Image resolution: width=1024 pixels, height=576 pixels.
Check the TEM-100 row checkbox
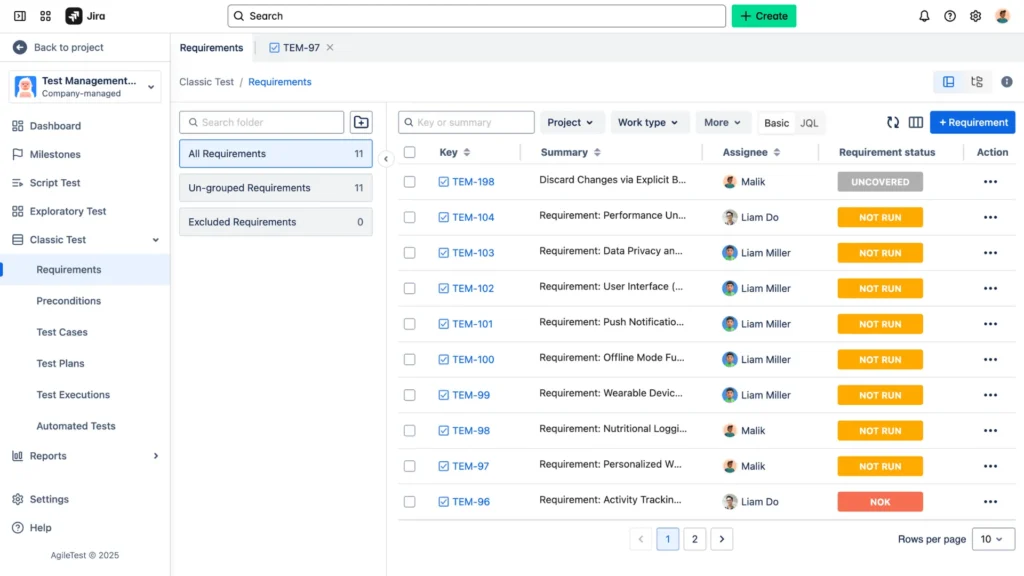point(409,359)
